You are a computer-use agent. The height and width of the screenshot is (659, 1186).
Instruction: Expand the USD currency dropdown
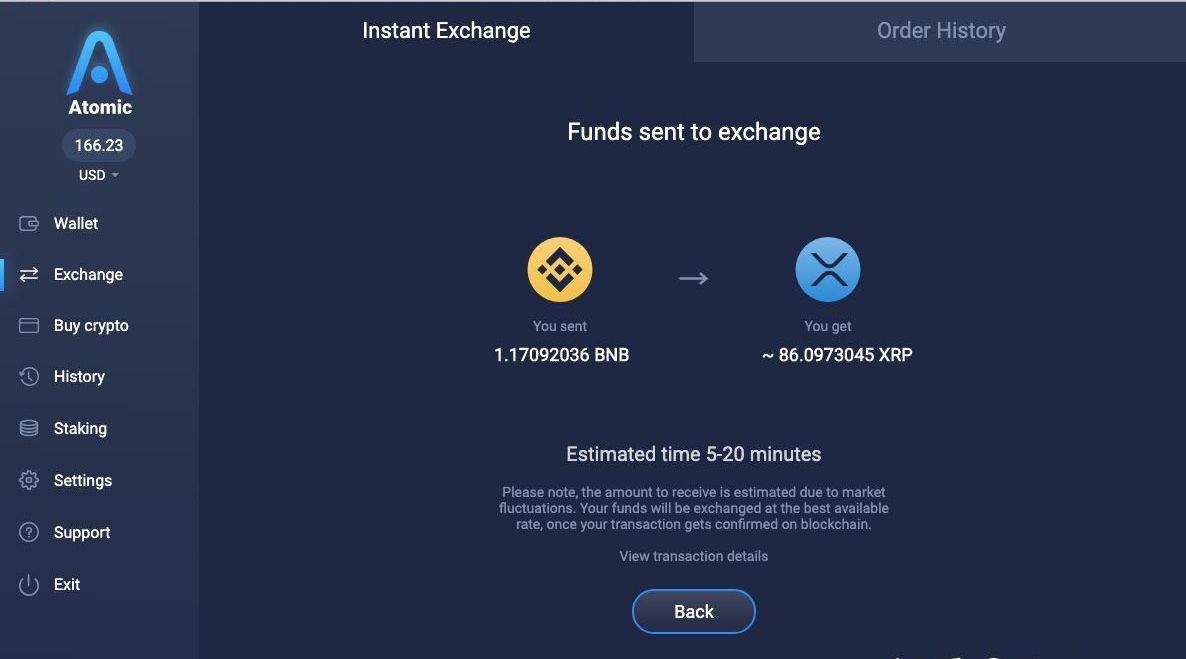tap(98, 175)
